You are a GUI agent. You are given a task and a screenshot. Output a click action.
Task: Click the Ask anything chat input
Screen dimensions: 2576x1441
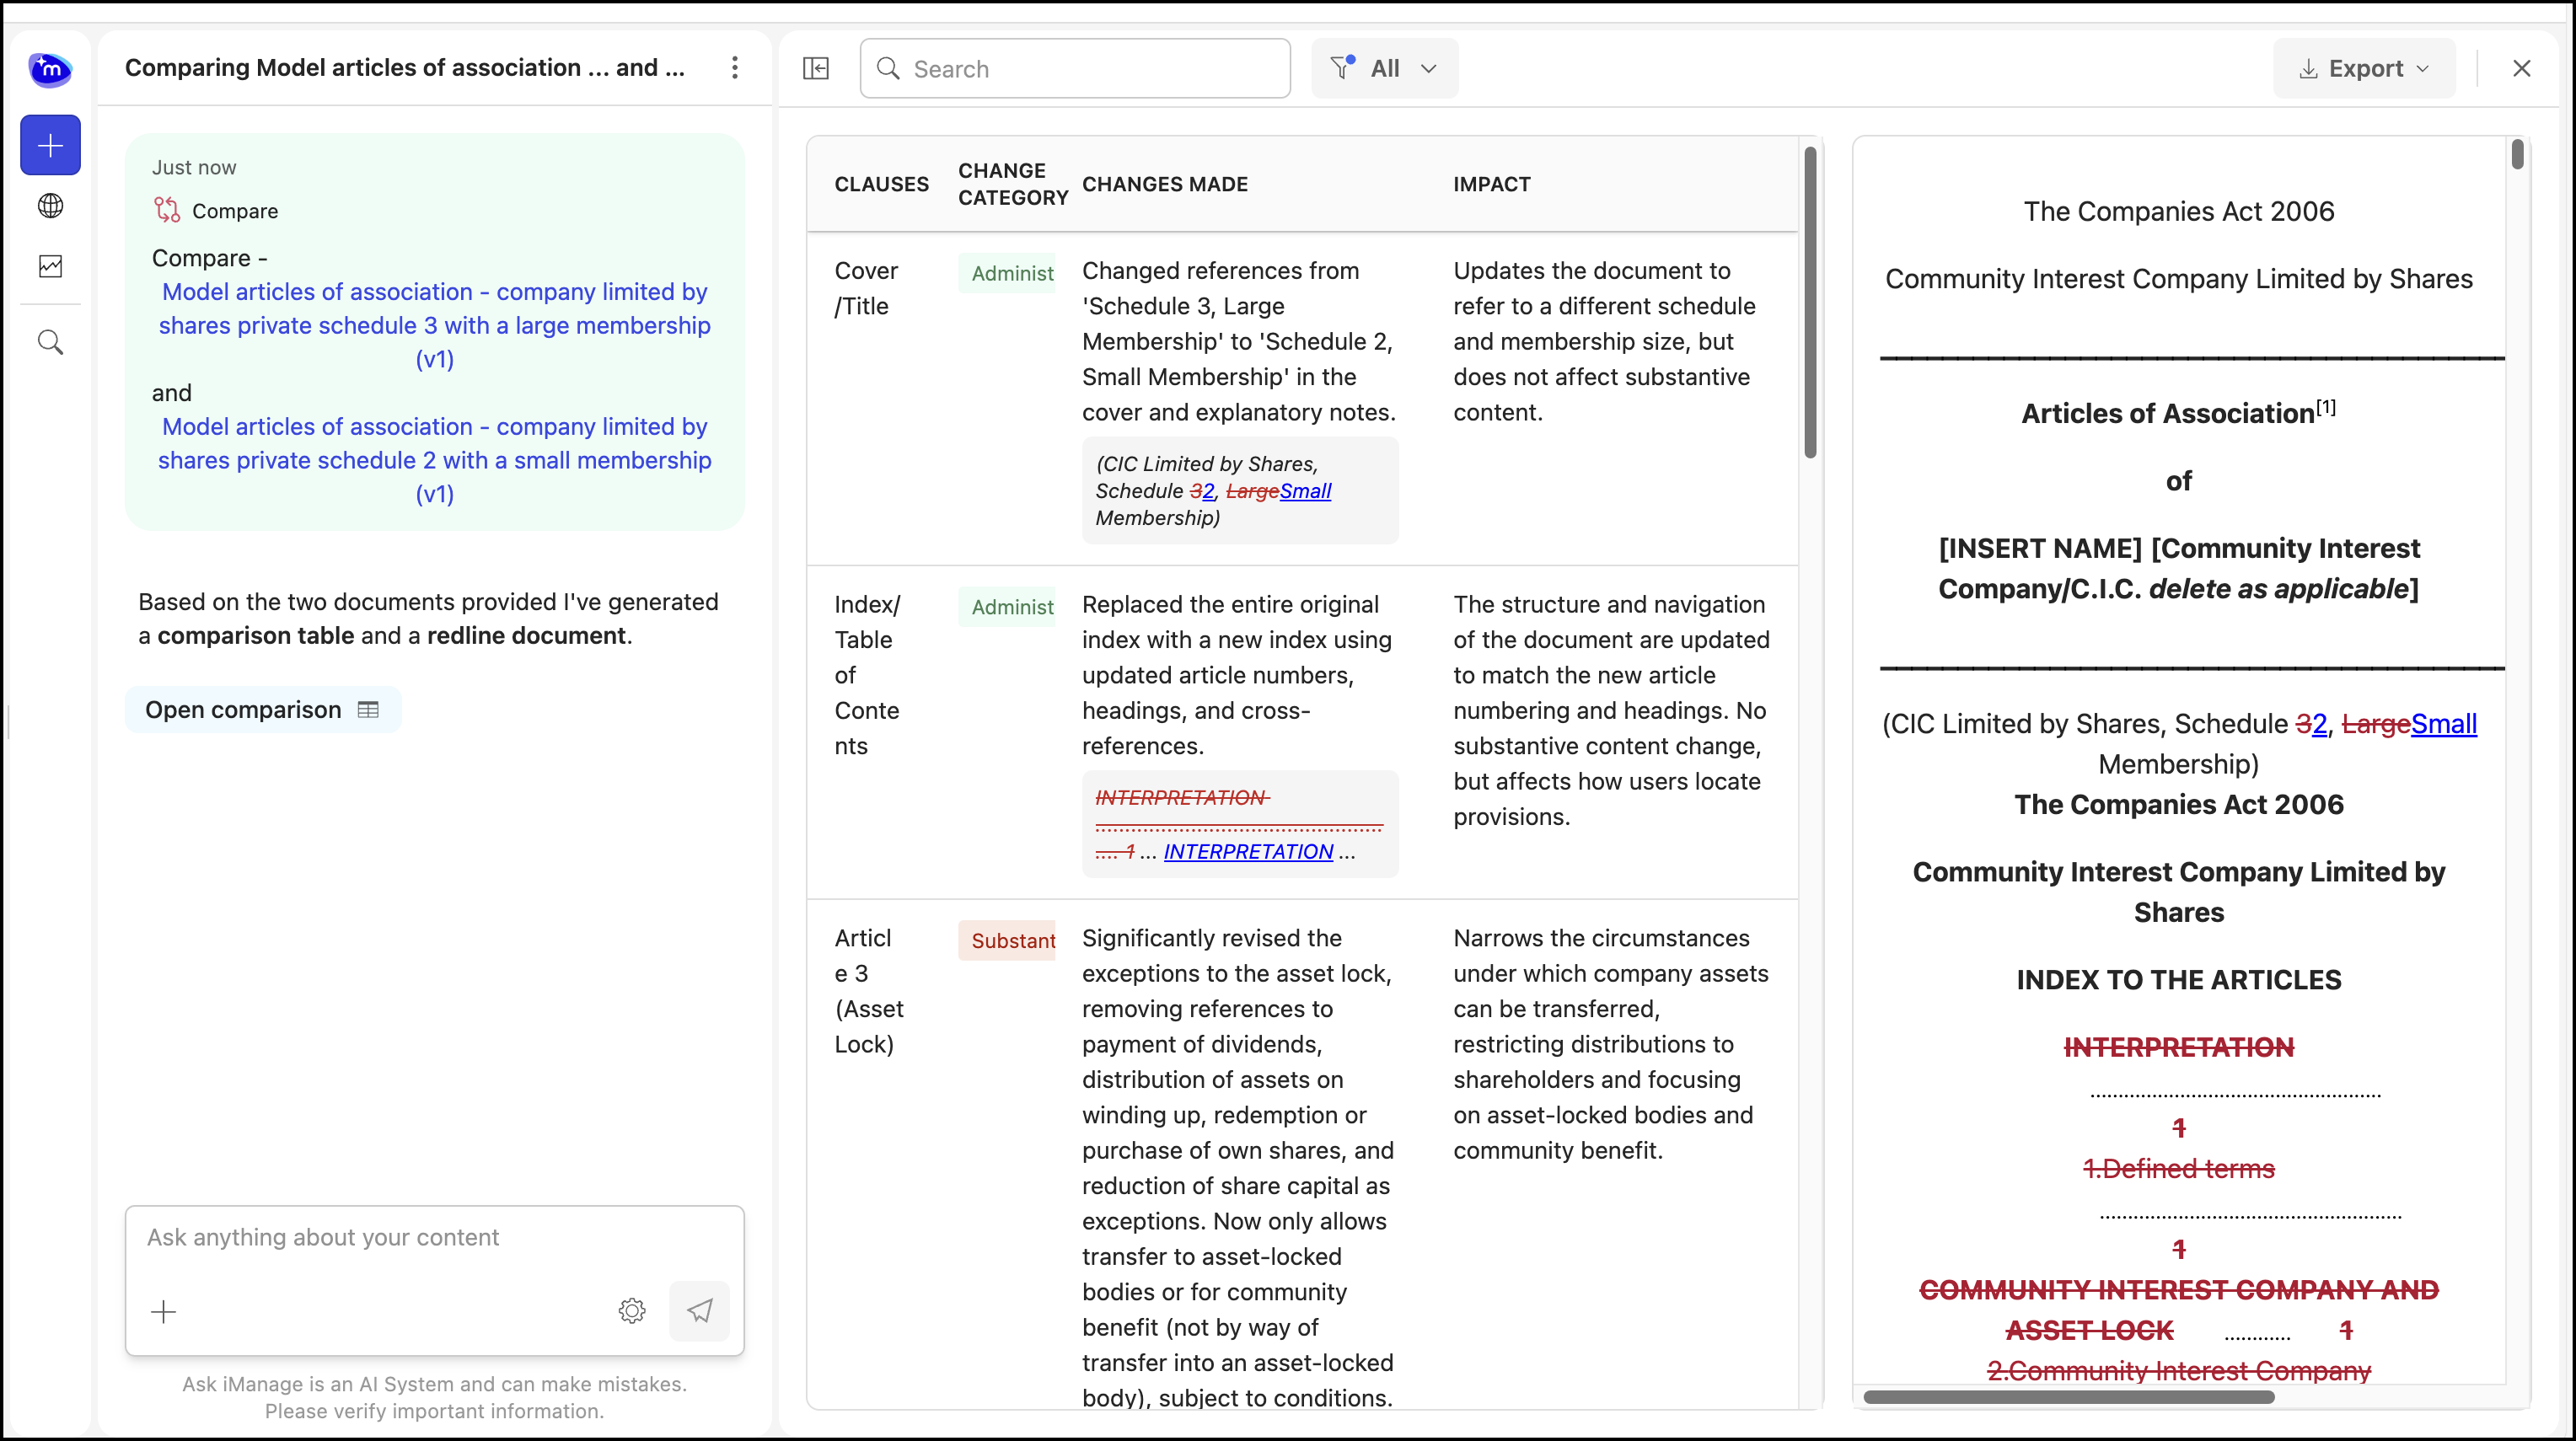coord(434,1238)
